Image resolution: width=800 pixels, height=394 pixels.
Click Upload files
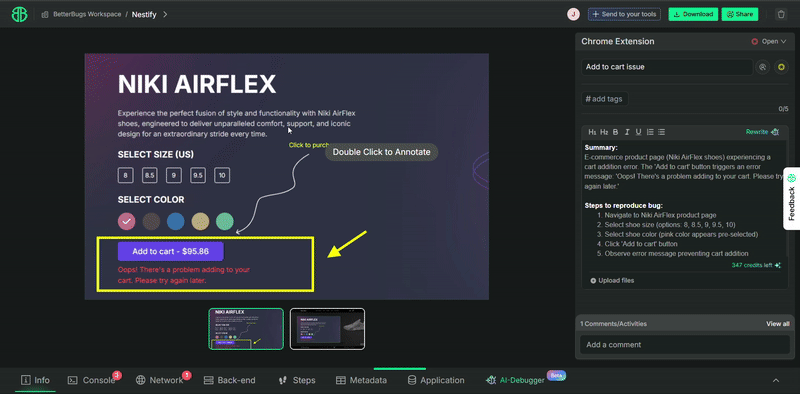pyautogui.click(x=612, y=280)
